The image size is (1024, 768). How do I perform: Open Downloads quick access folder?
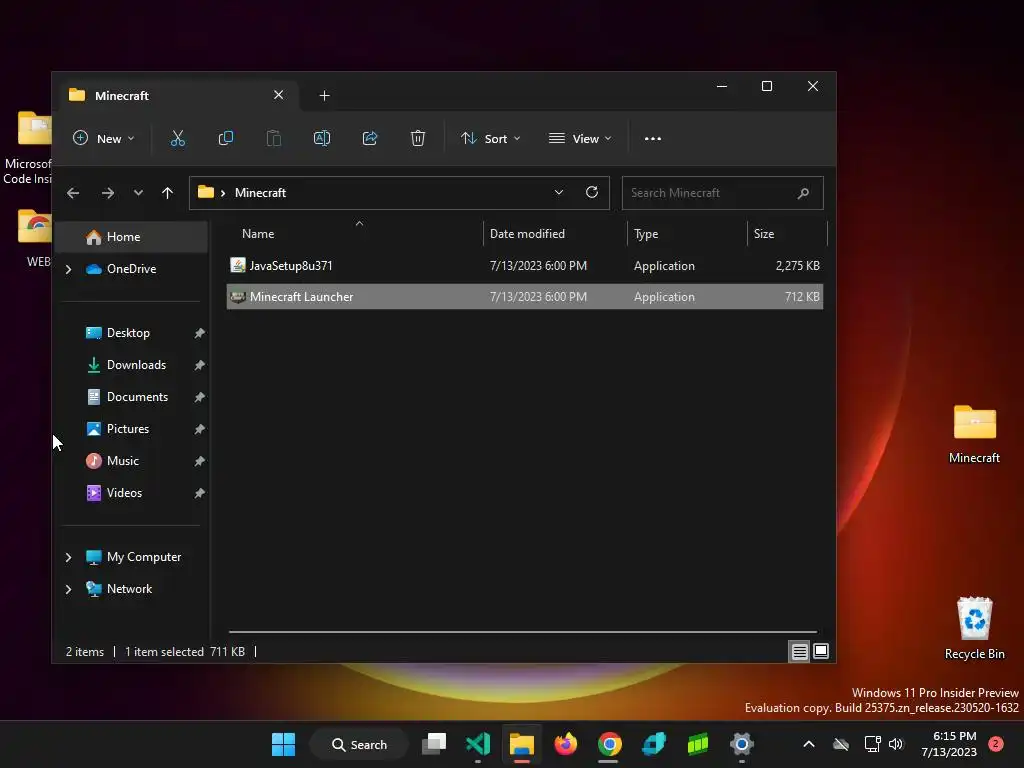(136, 365)
